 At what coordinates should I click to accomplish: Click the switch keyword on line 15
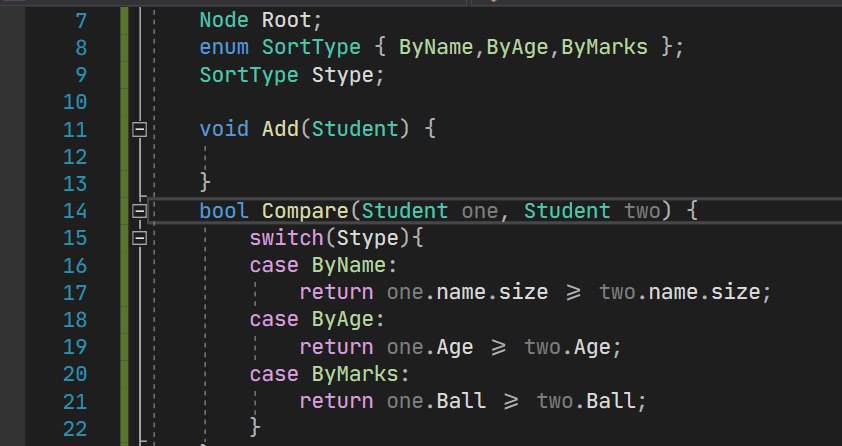[286, 238]
